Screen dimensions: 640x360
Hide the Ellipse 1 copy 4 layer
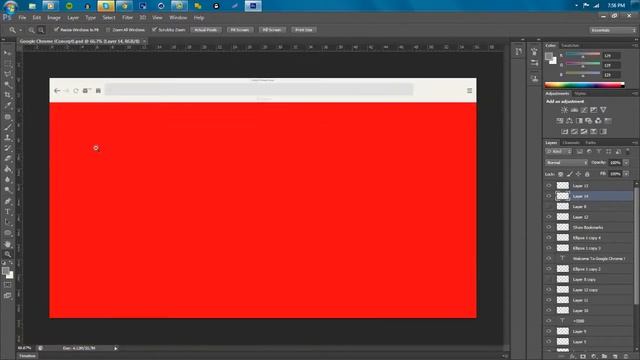click(549, 238)
